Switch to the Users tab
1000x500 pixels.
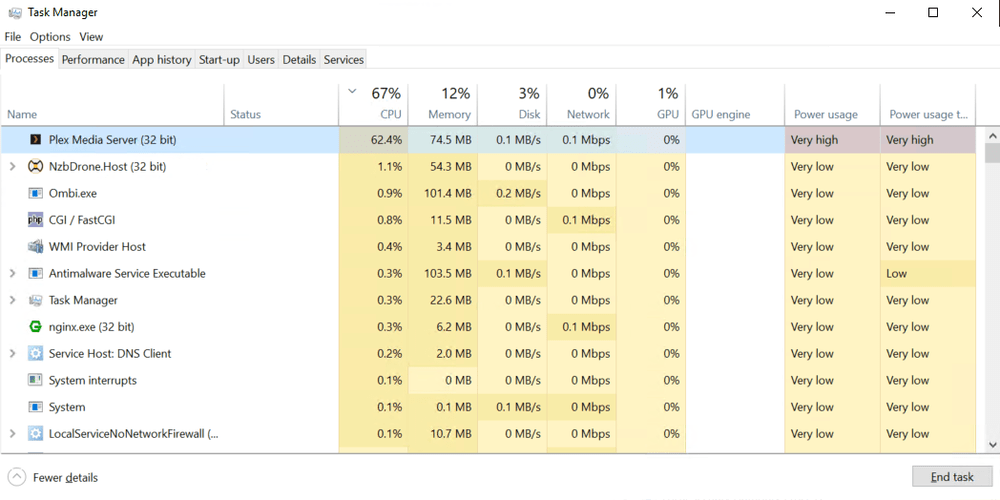[x=261, y=59]
